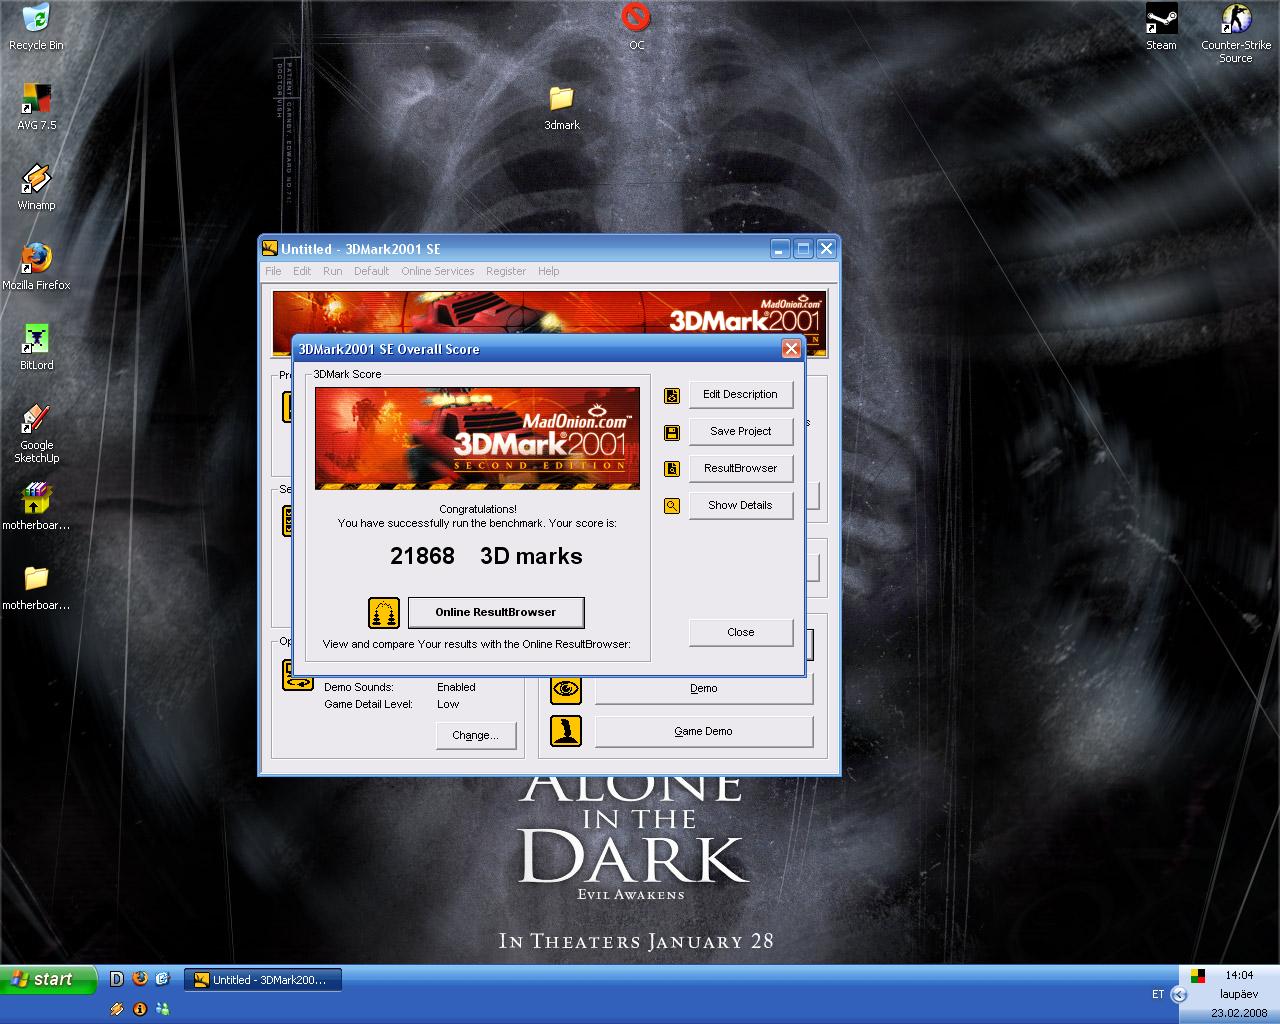
Task: Click the ResultBrowser button
Action: pos(740,468)
